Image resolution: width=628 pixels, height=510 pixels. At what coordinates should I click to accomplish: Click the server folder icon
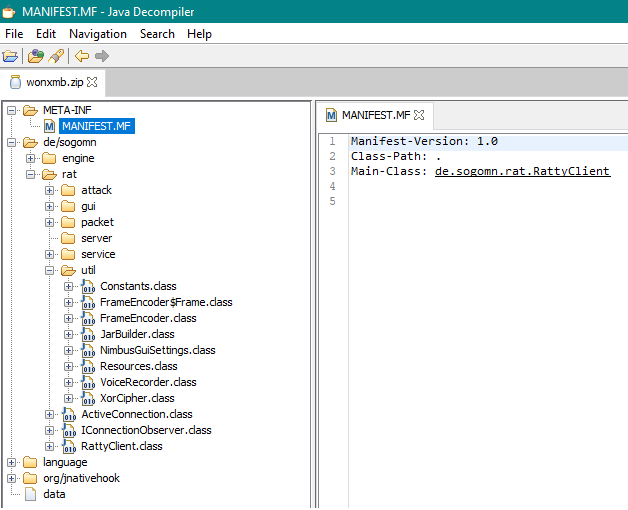click(68, 238)
